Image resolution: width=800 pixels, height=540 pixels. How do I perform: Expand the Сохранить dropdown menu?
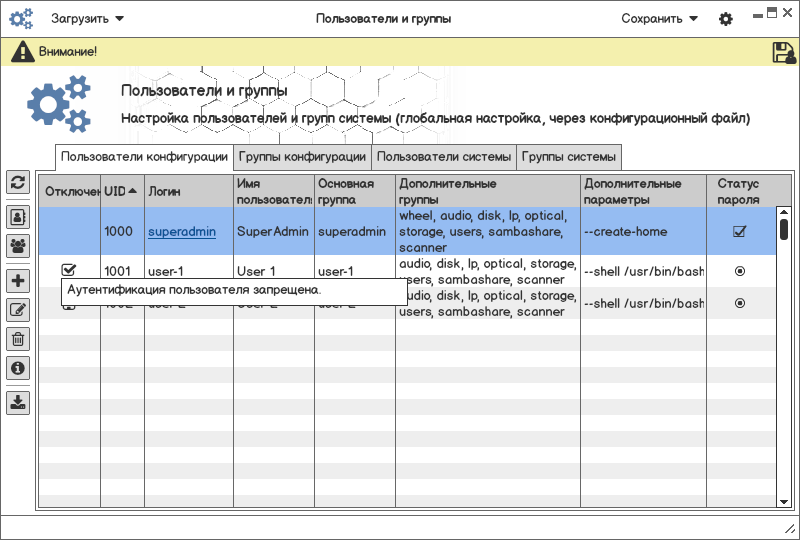tap(659, 18)
